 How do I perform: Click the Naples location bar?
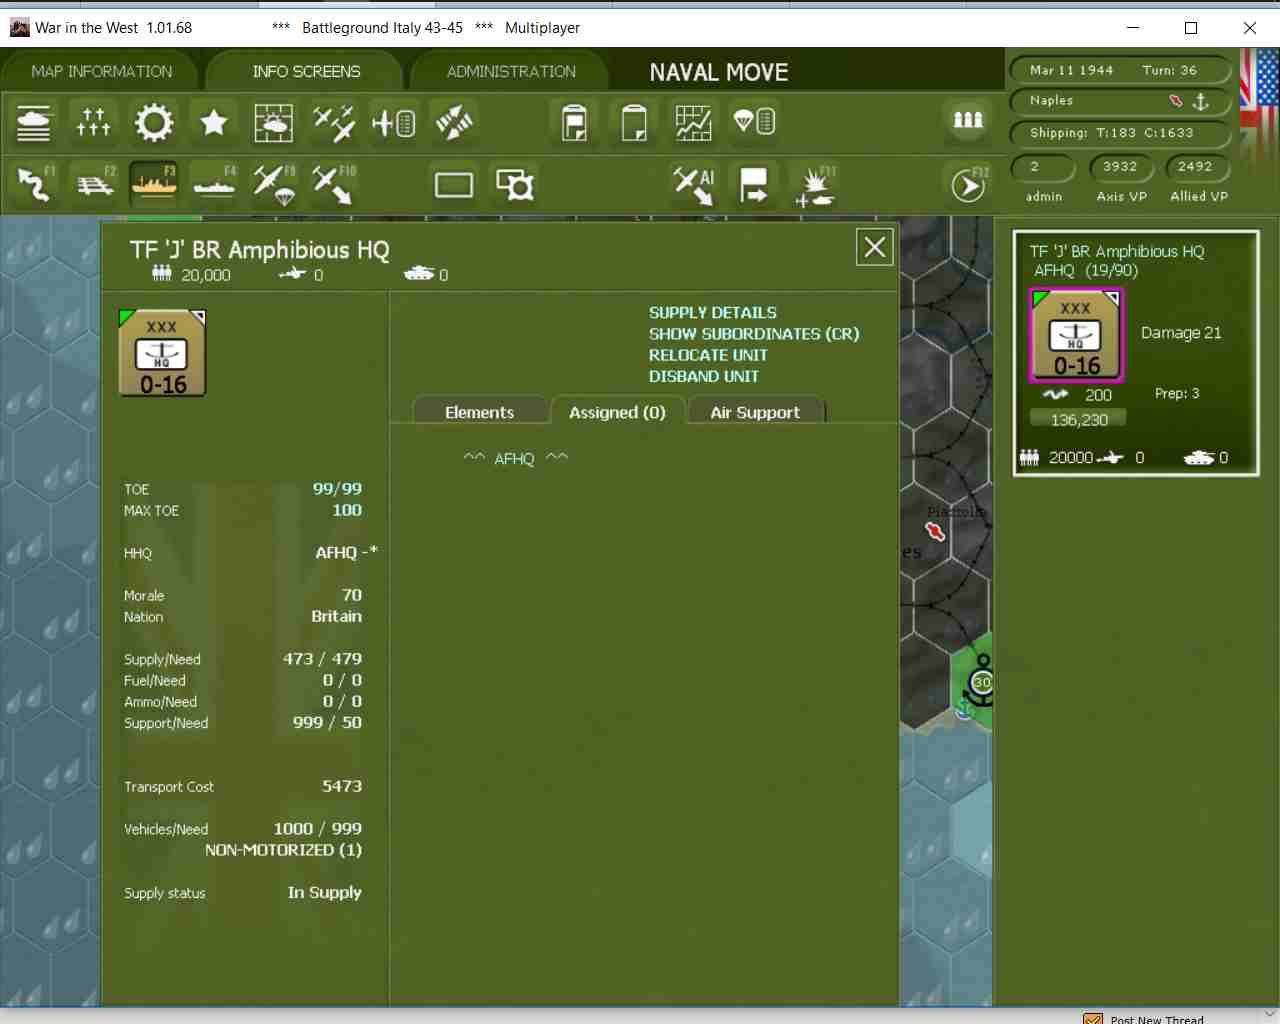1119,101
